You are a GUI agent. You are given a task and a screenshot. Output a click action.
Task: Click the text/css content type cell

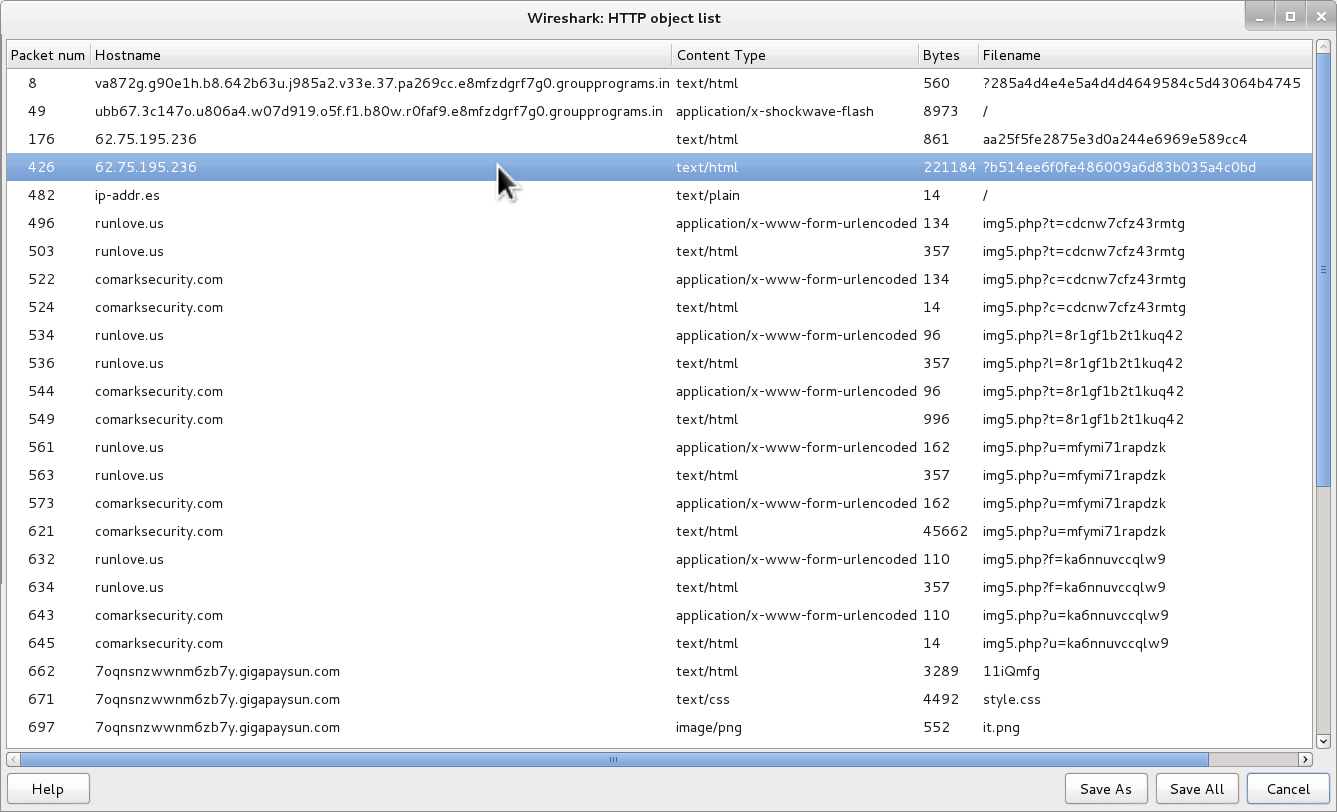(x=703, y=699)
